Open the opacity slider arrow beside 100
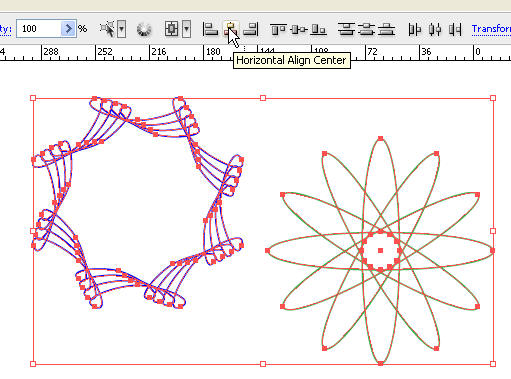This screenshot has width=511, height=379. pos(68,29)
